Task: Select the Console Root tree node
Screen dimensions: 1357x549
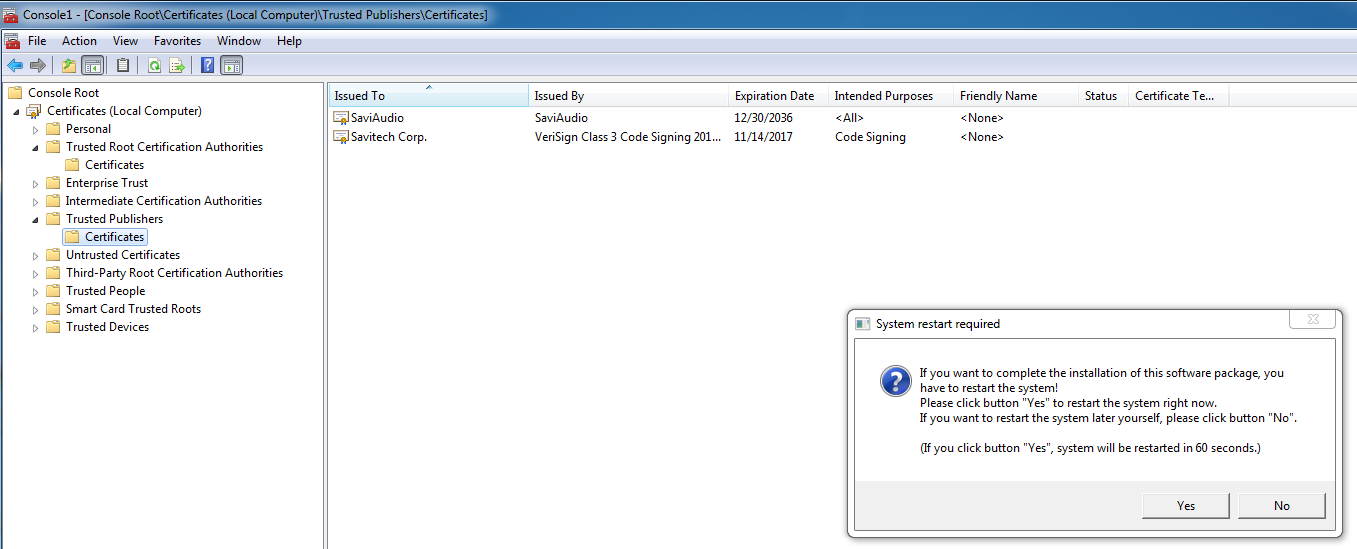Action: [x=63, y=93]
